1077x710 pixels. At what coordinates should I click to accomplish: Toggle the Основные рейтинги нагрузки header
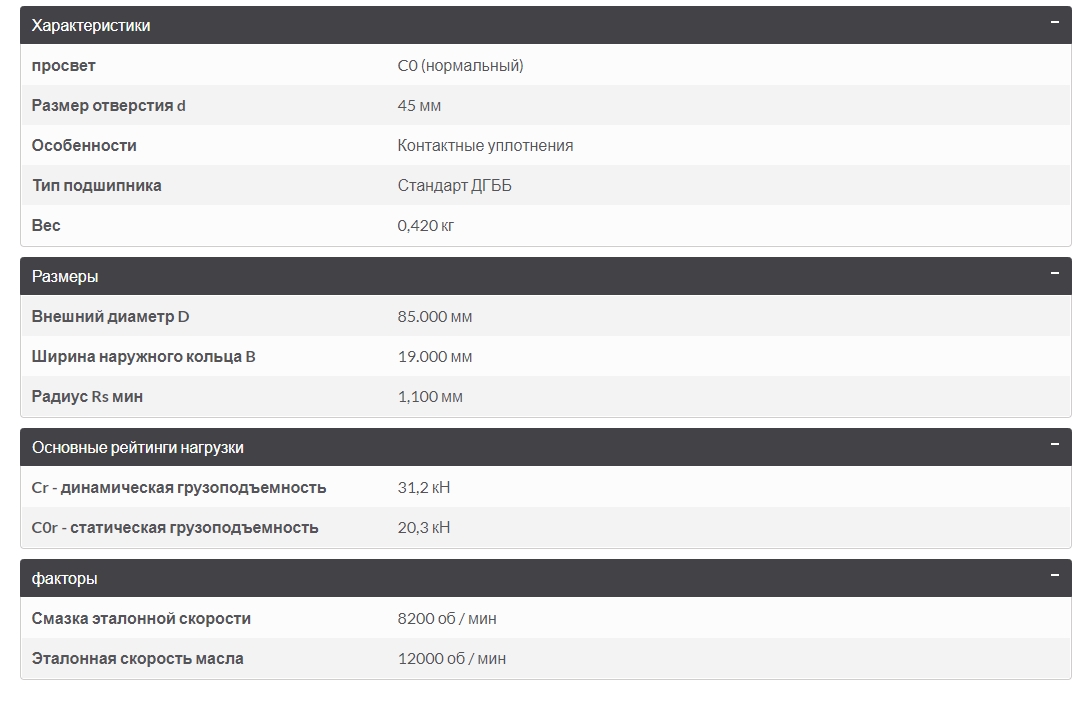(x=546, y=448)
